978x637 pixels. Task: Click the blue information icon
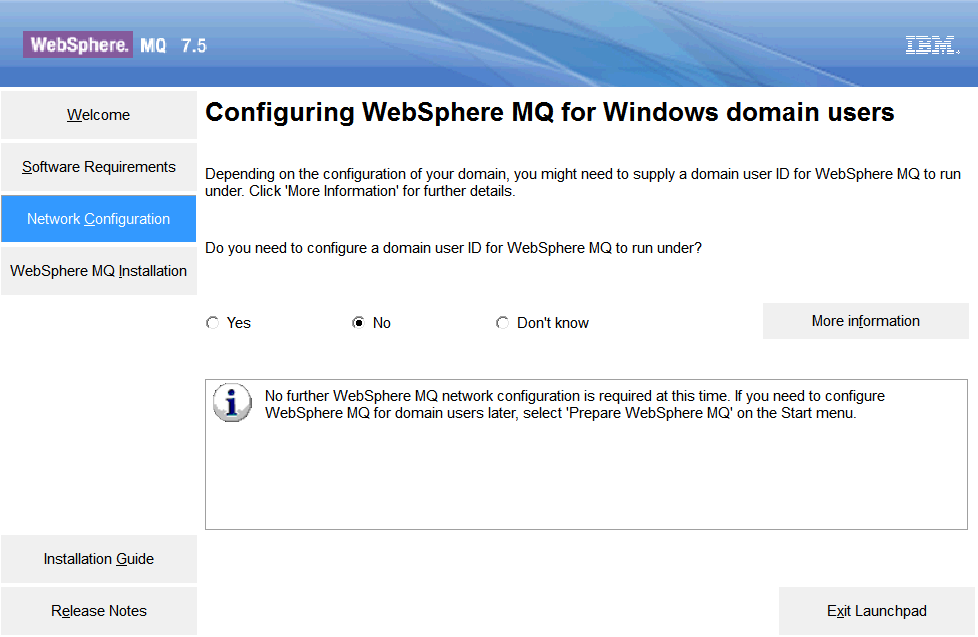click(x=232, y=403)
